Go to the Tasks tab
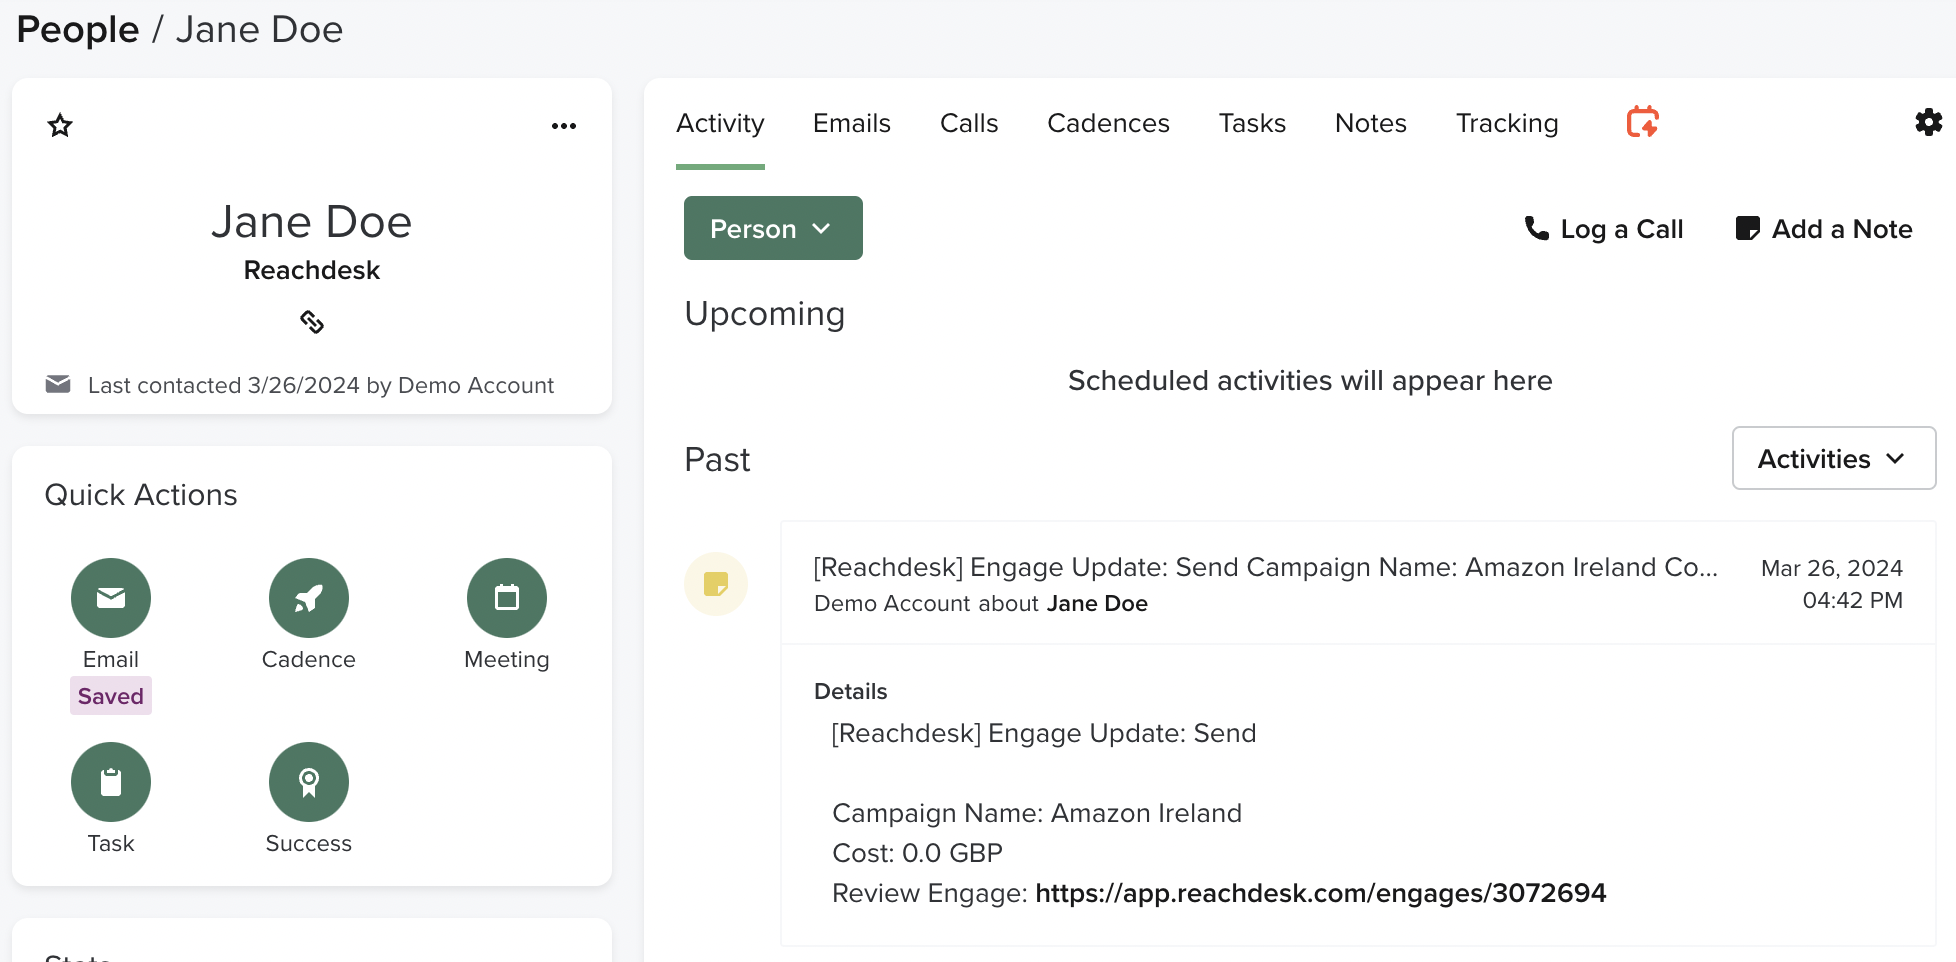1956x962 pixels. 1252,123
